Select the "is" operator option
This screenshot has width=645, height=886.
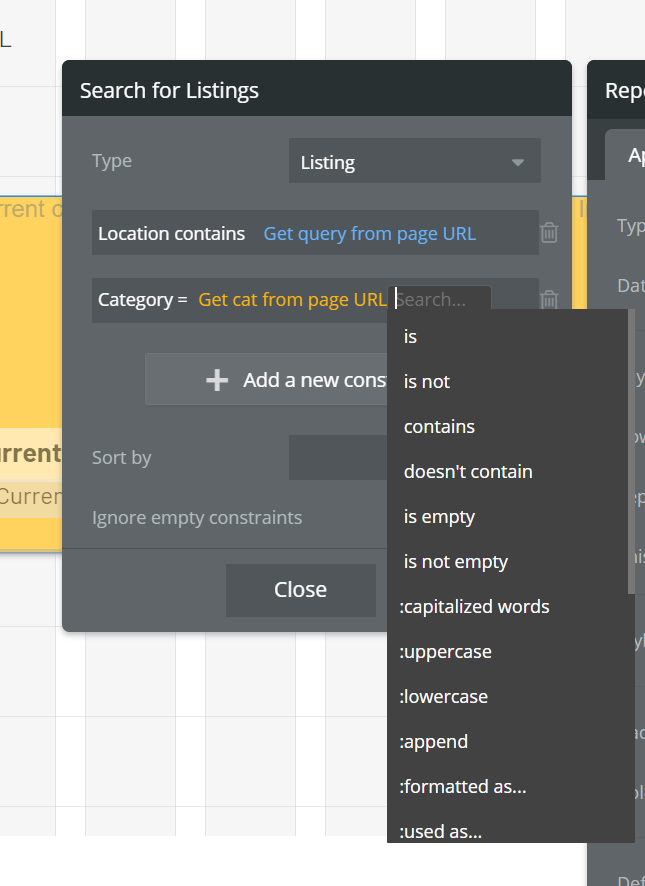[410, 337]
